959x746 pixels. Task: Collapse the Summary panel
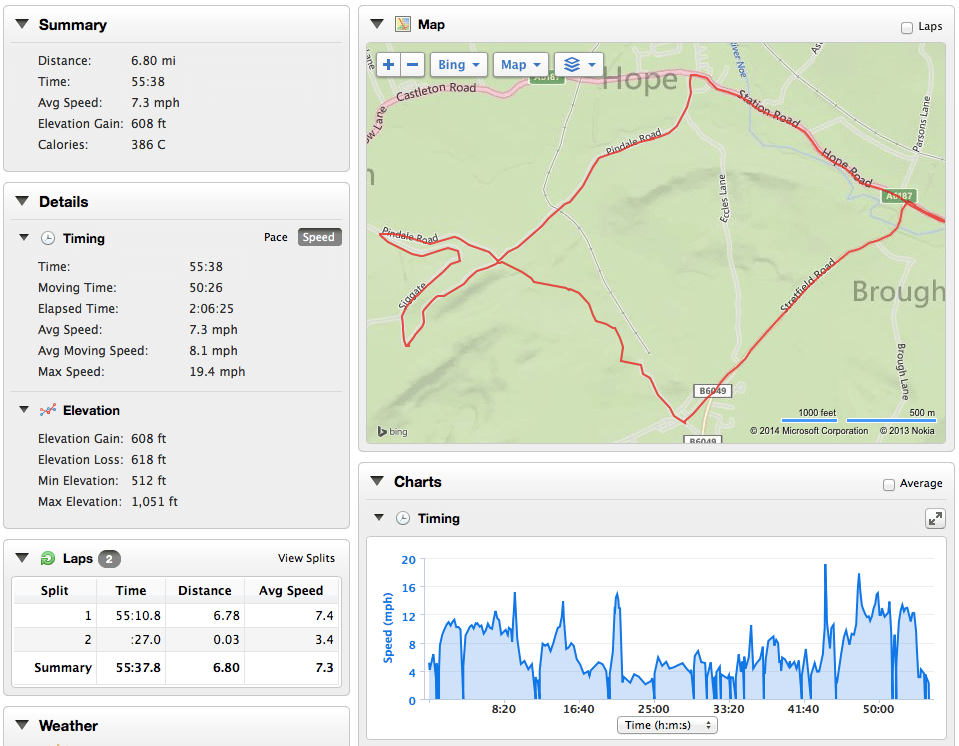[x=21, y=24]
